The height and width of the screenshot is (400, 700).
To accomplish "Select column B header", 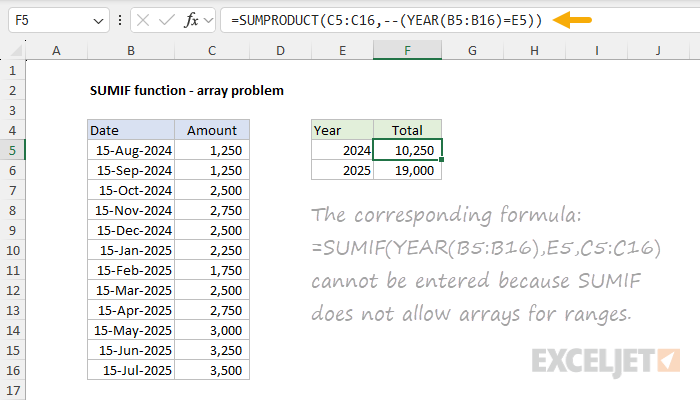I will (x=131, y=50).
